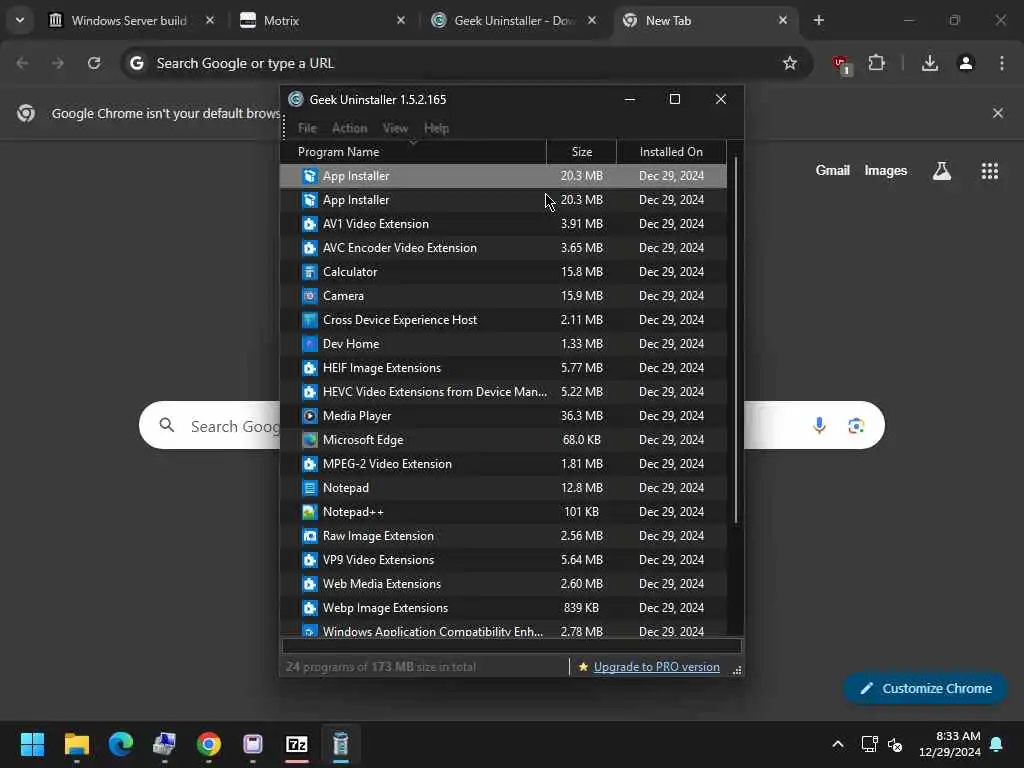Image resolution: width=1024 pixels, height=768 pixels.
Task: Open the Chrome Extensions puzzle icon
Action: 876,63
